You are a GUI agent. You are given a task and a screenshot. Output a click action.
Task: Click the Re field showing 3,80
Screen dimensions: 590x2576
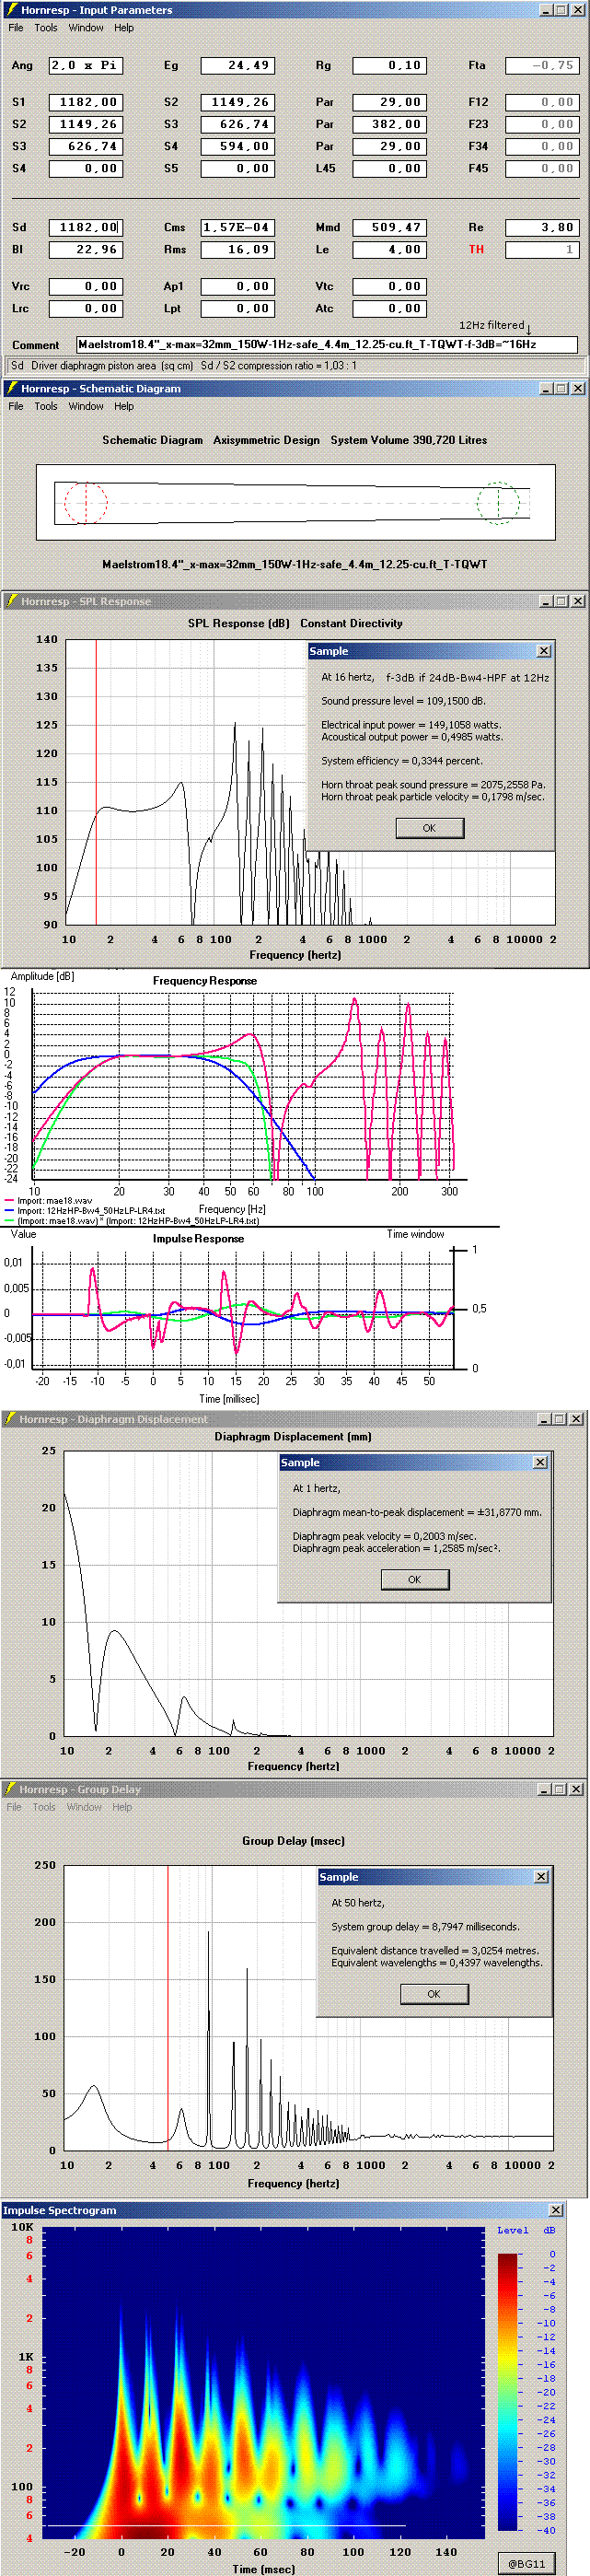541,228
